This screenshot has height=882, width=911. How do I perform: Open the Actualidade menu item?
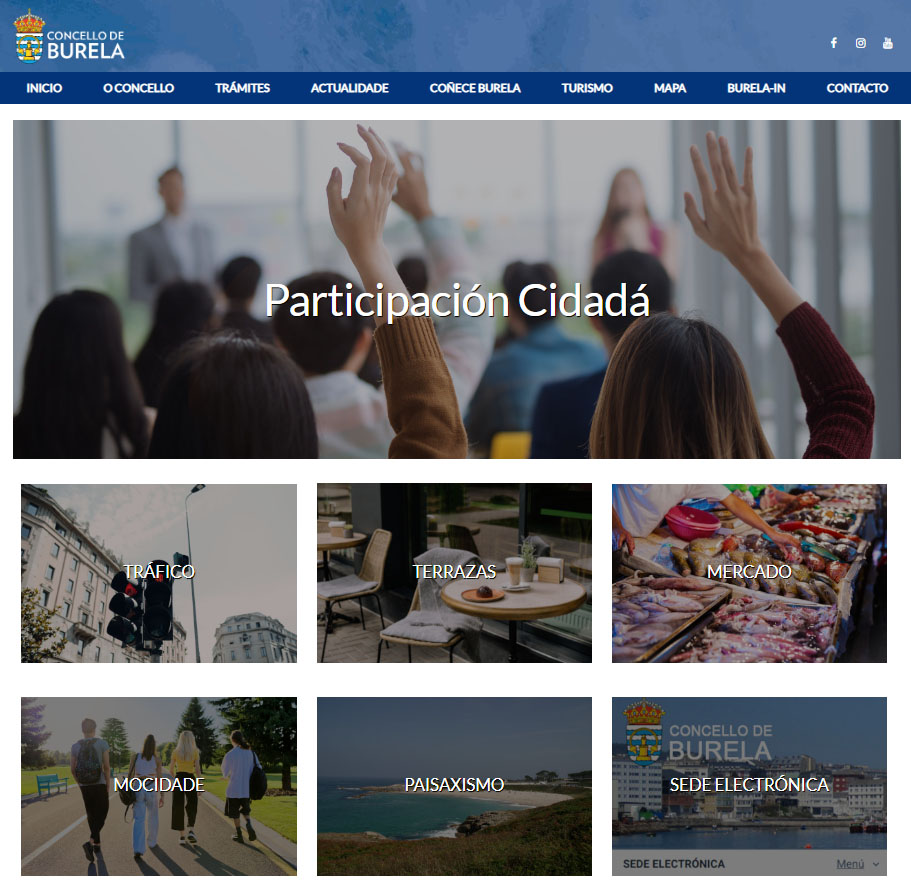349,88
